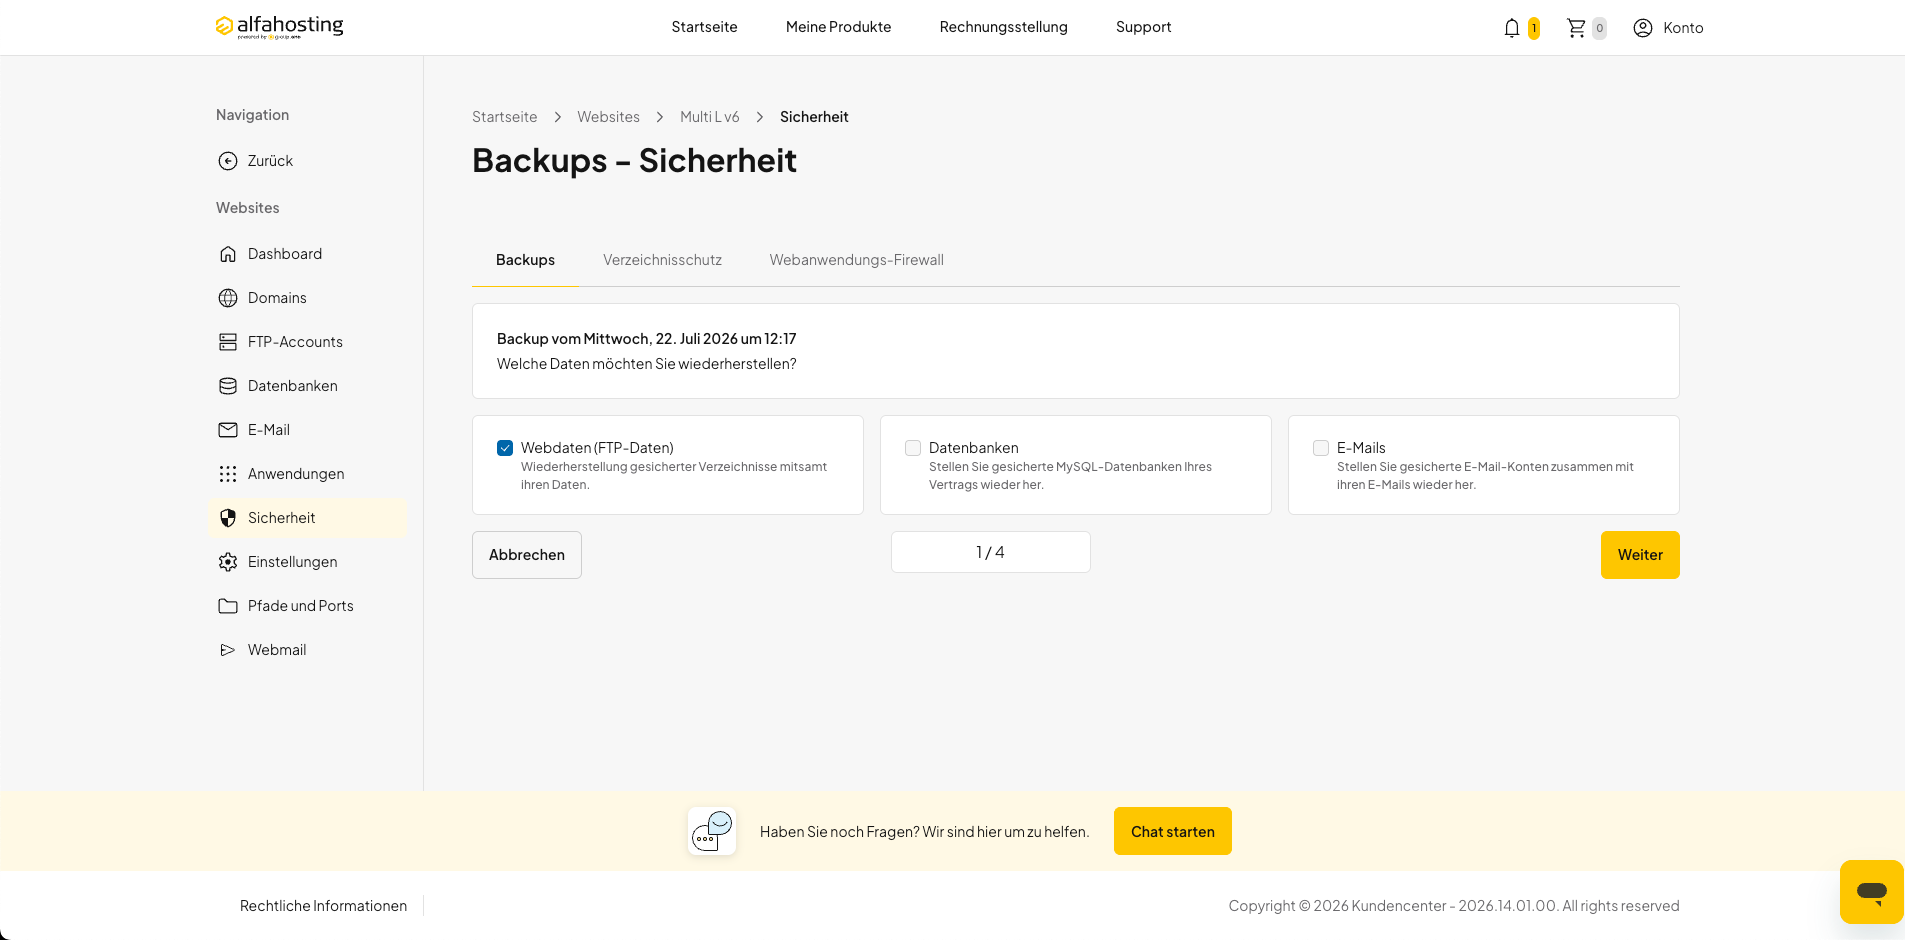The image size is (1905, 940).
Task: Click the Chat starten button
Action: tap(1173, 831)
